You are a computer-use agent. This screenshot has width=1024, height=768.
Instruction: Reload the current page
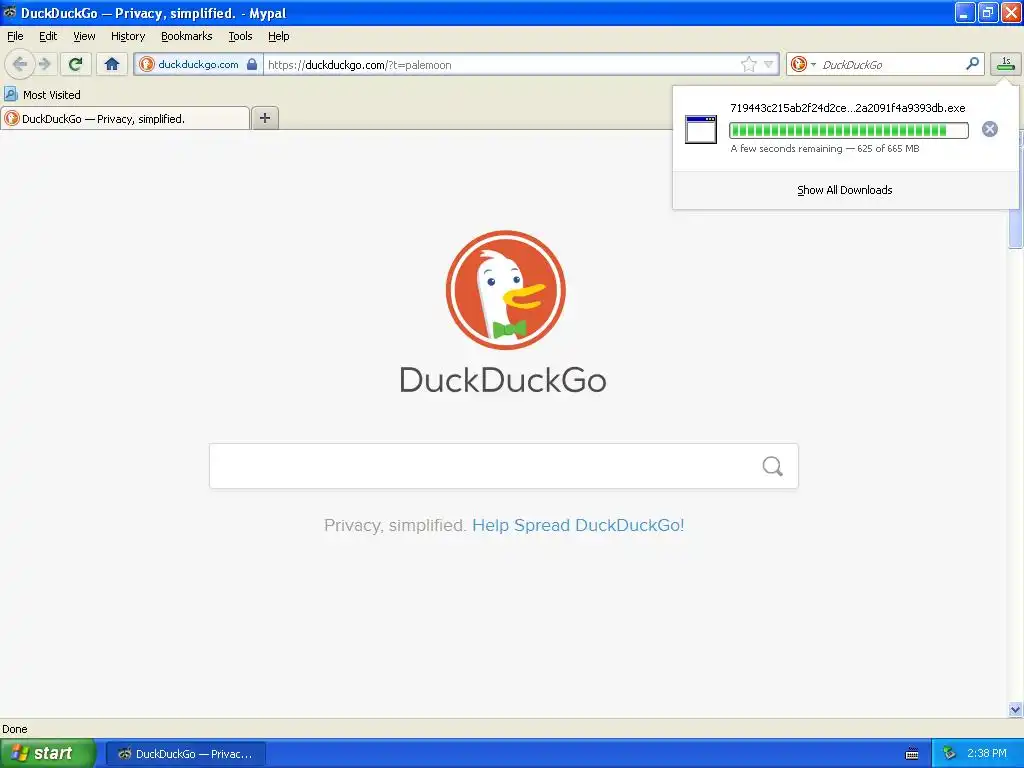click(76, 64)
